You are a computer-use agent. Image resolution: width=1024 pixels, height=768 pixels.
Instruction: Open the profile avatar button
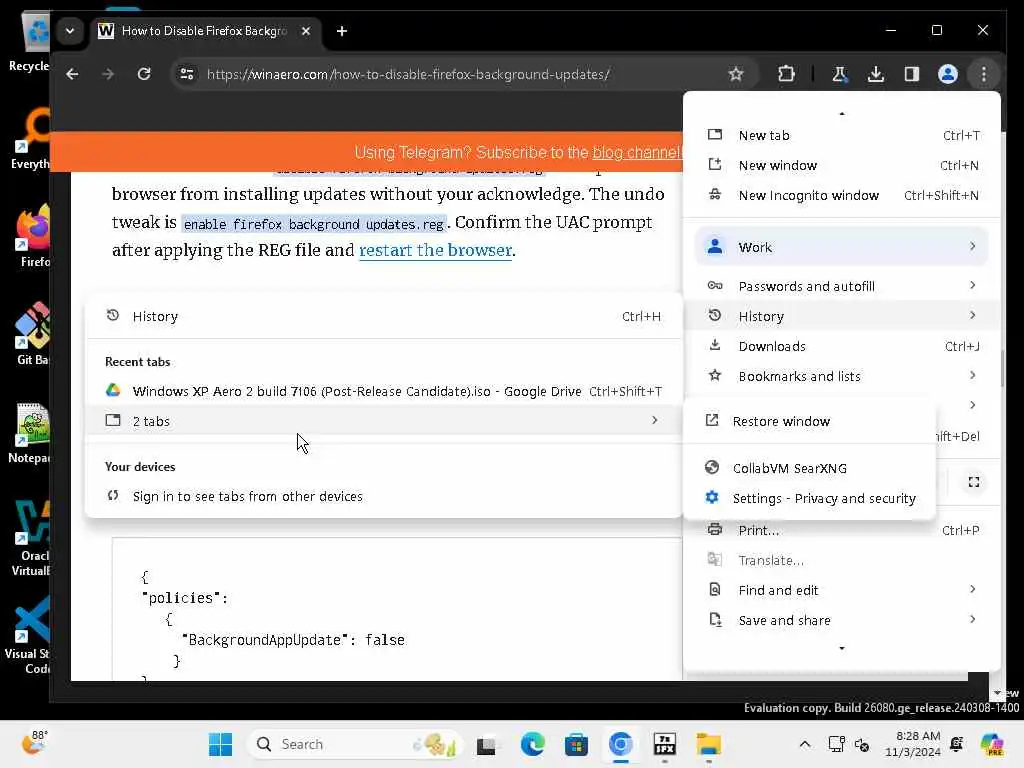click(x=948, y=74)
